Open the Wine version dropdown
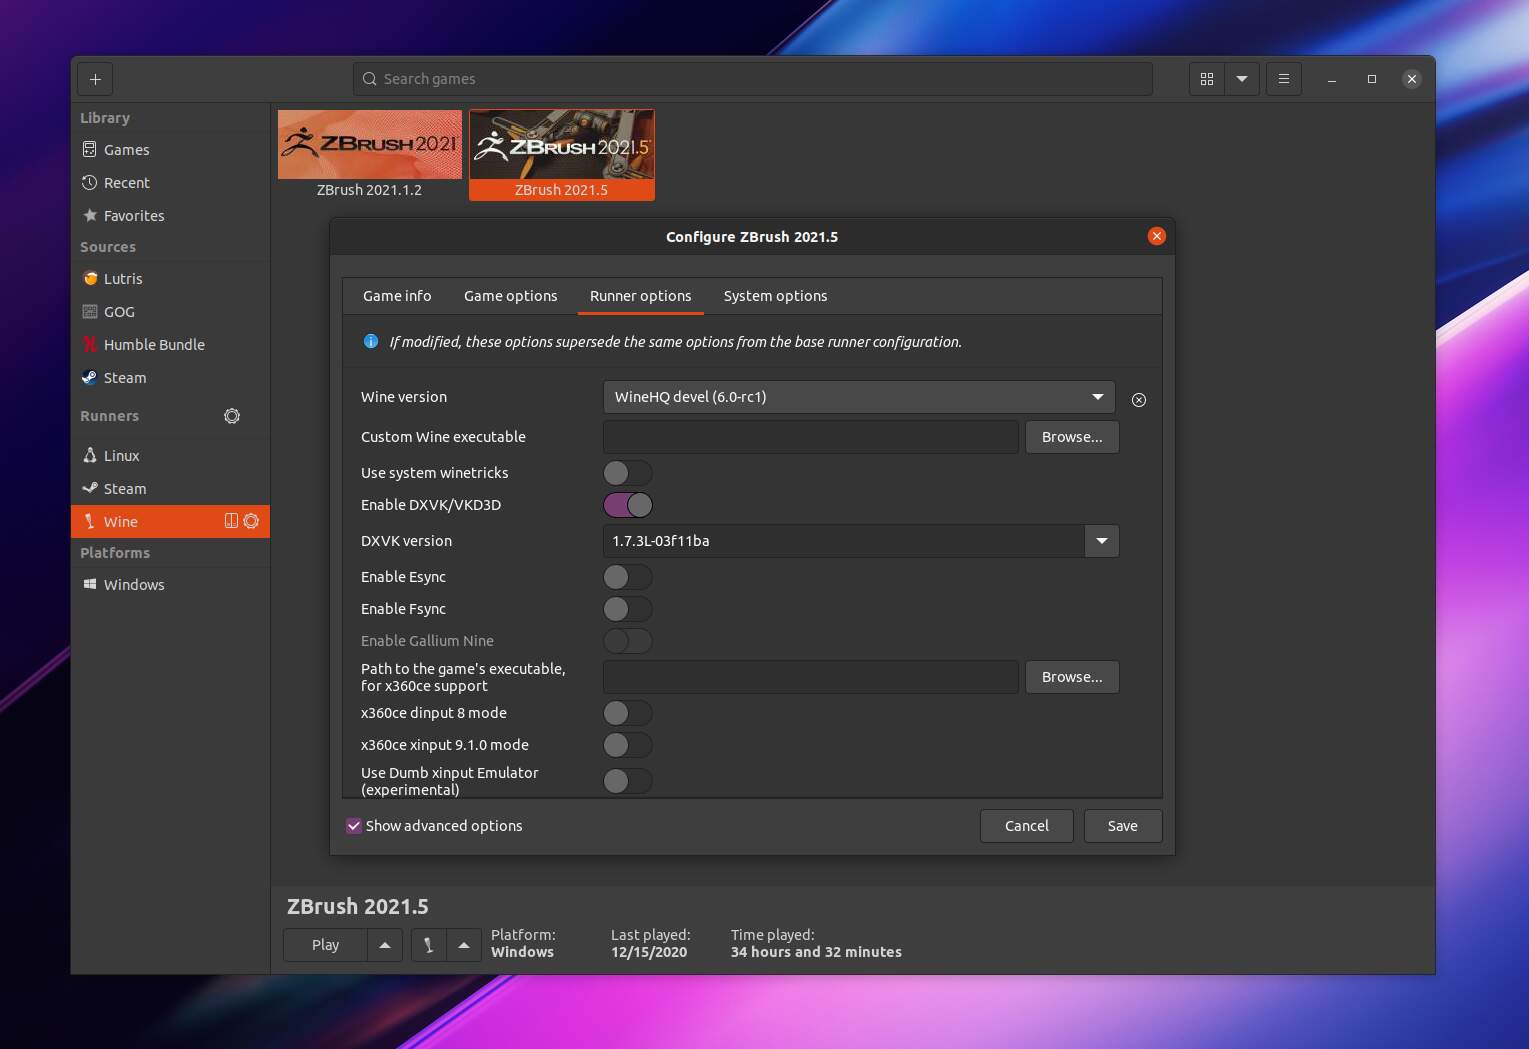Screen dimensions: 1529x1049 (x=859, y=397)
